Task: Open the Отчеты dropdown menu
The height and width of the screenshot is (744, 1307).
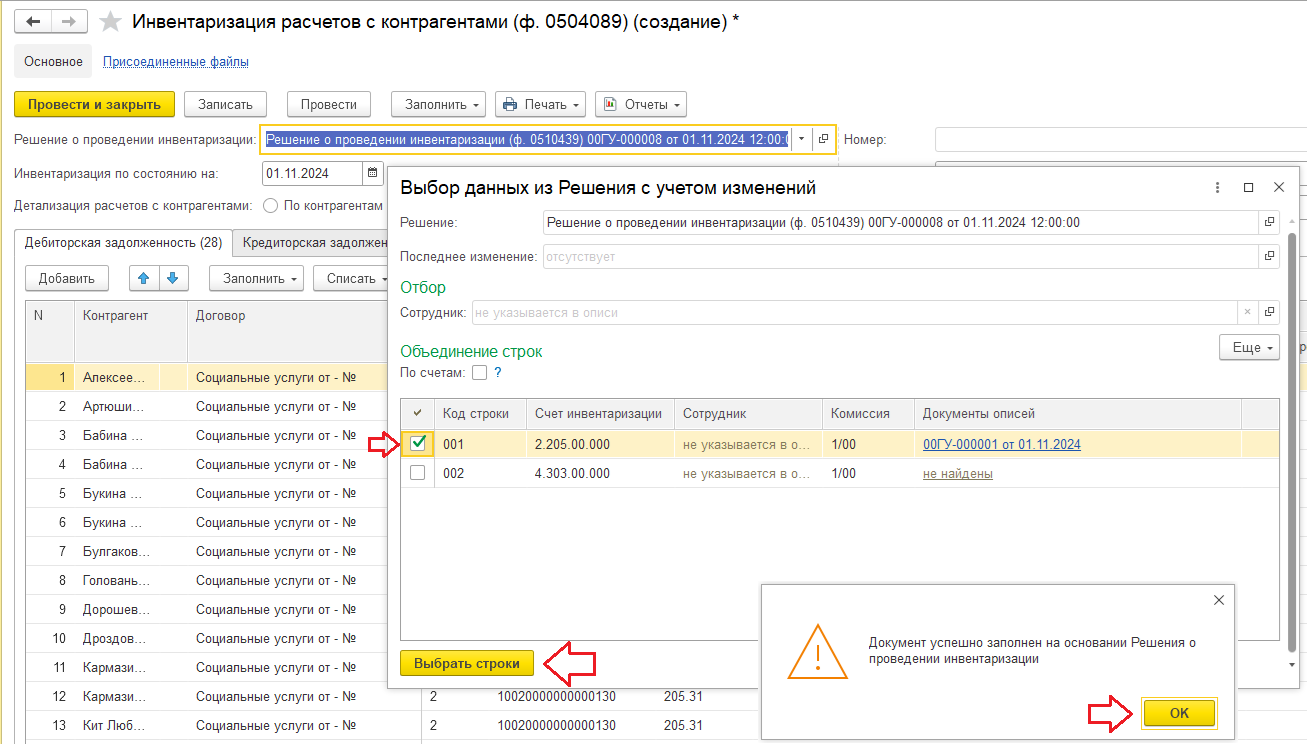Action: (x=641, y=104)
